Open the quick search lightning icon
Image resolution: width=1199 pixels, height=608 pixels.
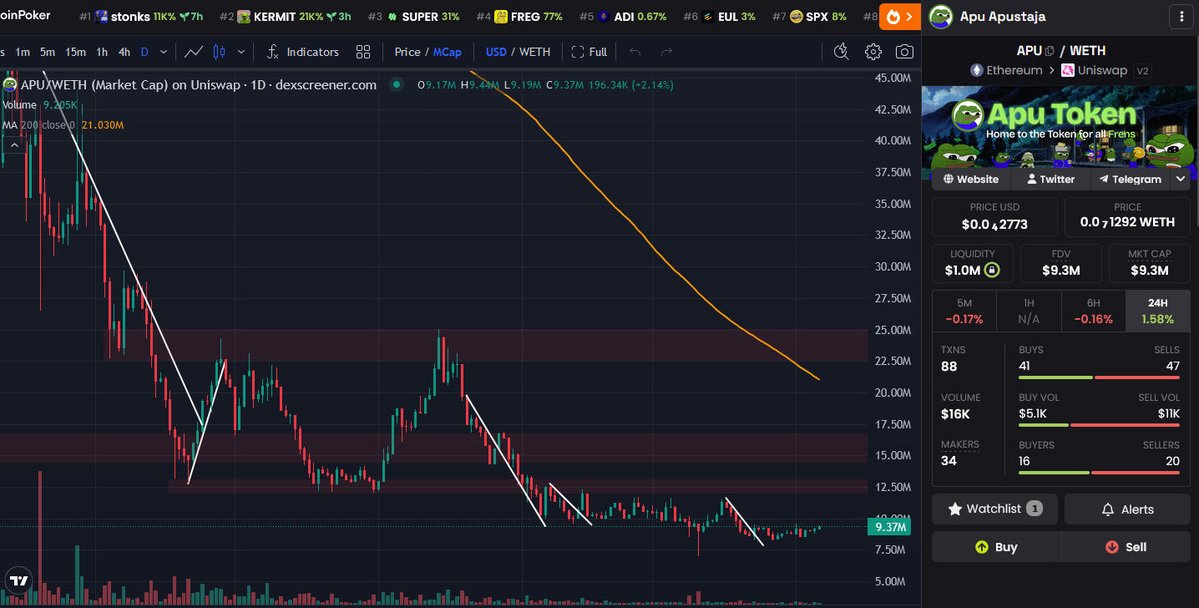tap(841, 52)
